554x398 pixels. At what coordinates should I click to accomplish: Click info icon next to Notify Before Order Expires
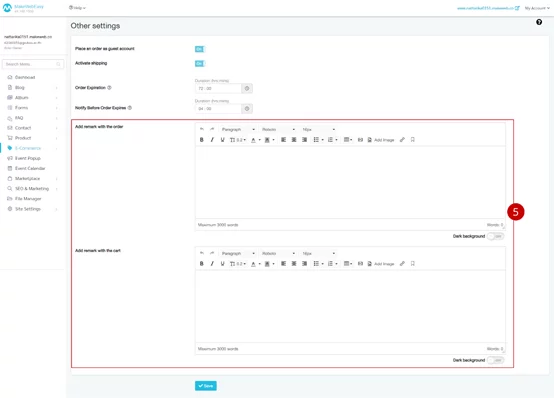[130, 107]
